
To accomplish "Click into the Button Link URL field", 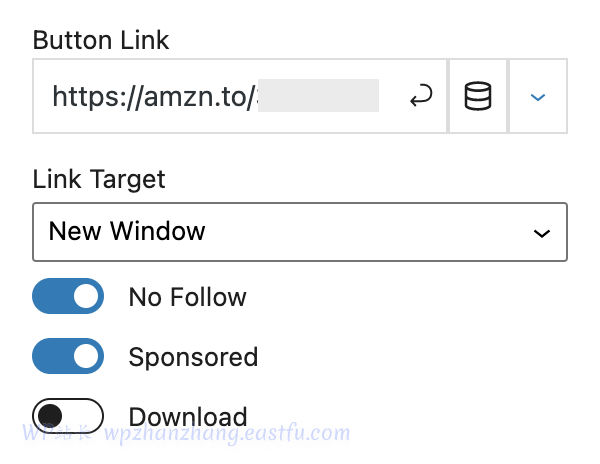I will point(240,96).
